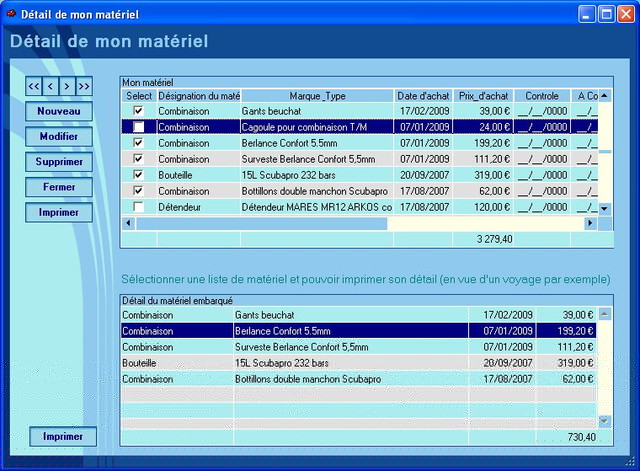Click Controle cell of Gants beuchat row
640x471 pixels.
click(x=542, y=111)
